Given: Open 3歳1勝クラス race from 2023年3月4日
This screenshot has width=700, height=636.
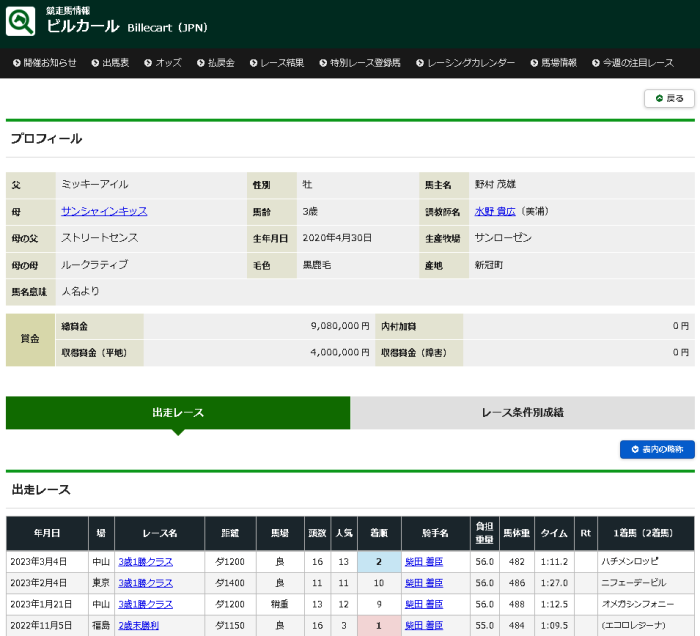Looking at the screenshot, I should click(x=145, y=562).
